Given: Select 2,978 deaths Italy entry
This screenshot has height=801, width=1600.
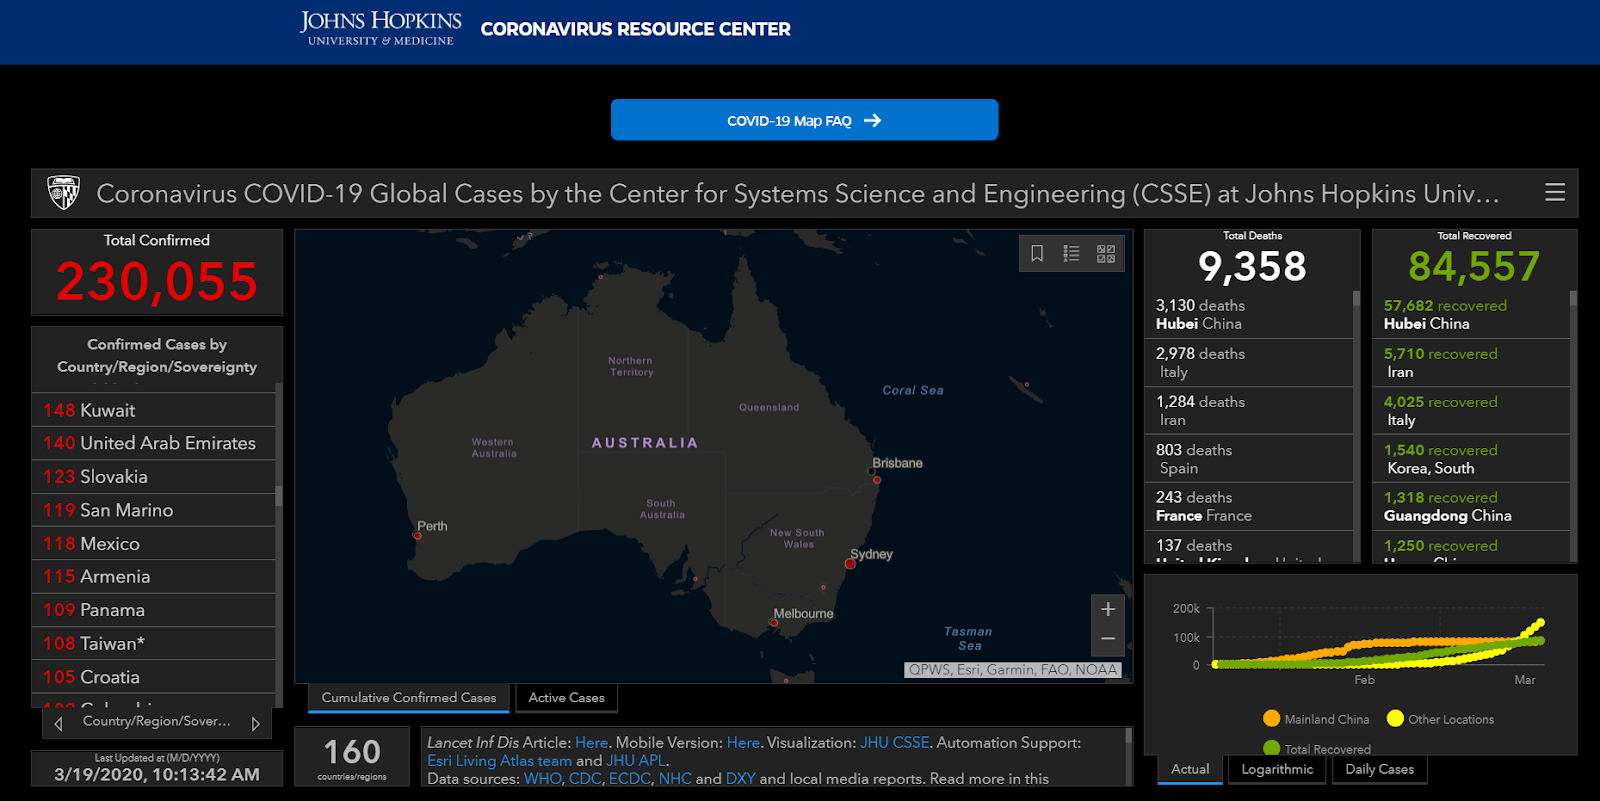Looking at the screenshot, I should (x=1248, y=362).
